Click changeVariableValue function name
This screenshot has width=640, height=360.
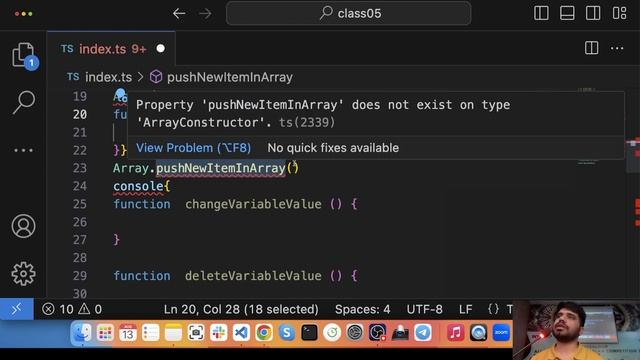click(253, 204)
